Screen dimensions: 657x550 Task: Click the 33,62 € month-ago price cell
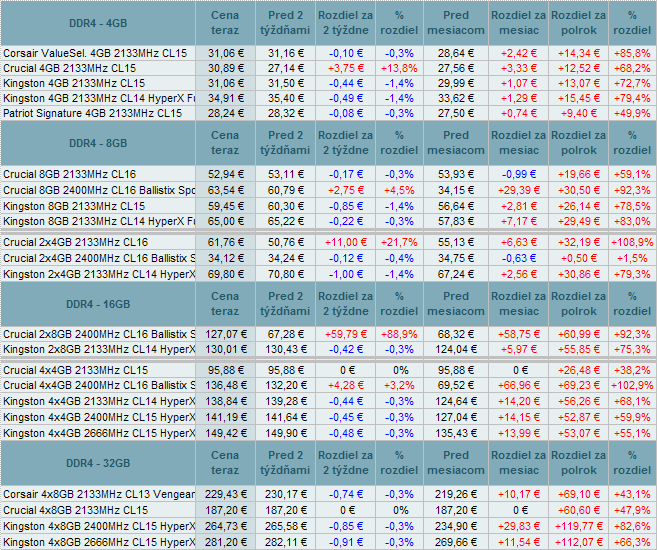pyautogui.click(x=456, y=98)
